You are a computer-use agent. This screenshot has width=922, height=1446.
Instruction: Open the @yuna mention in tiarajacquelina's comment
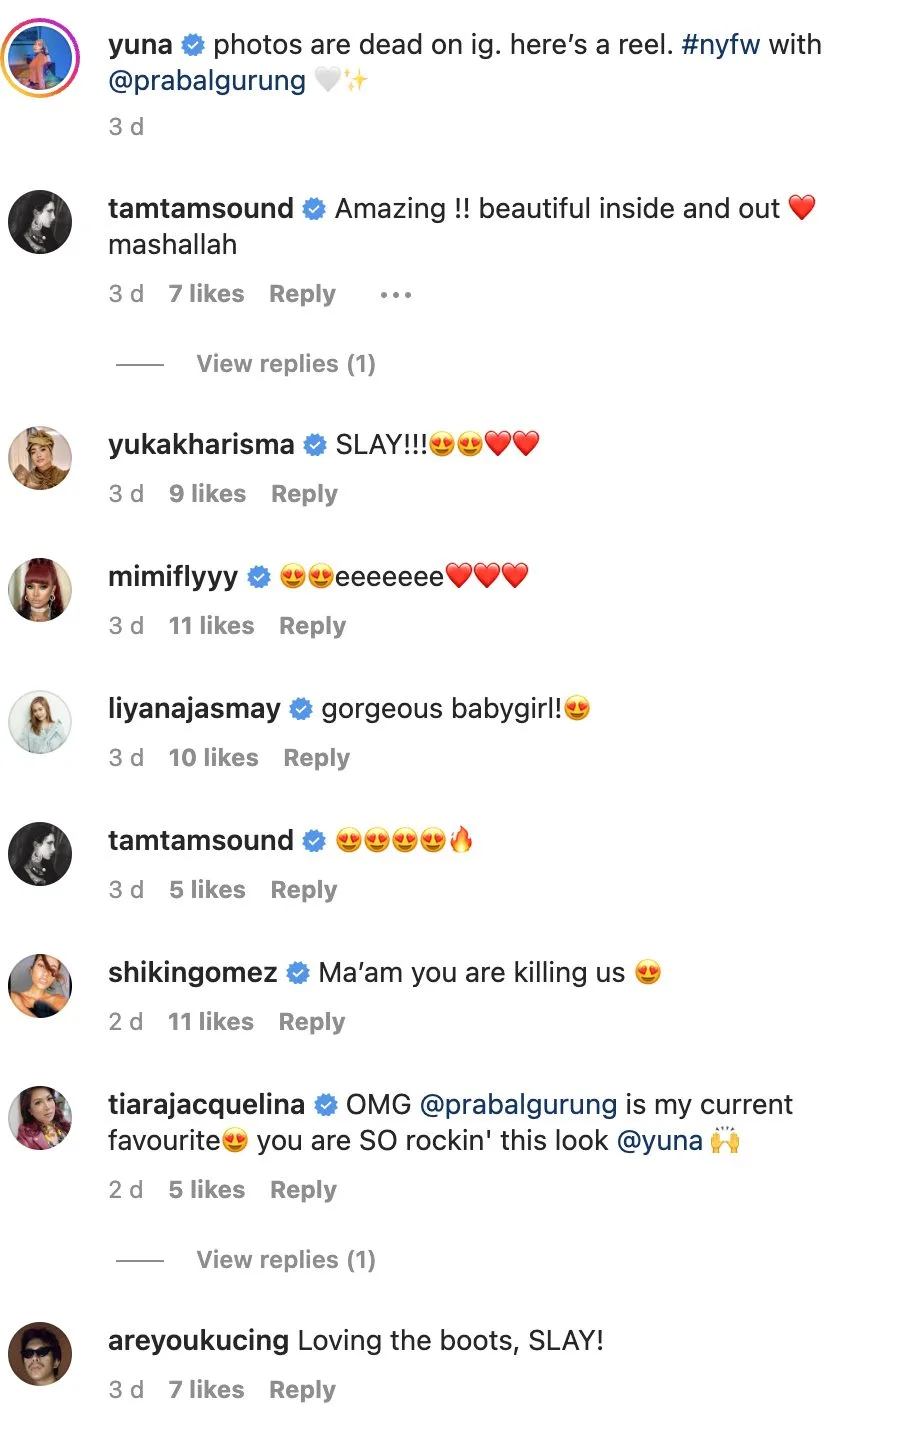point(660,1141)
